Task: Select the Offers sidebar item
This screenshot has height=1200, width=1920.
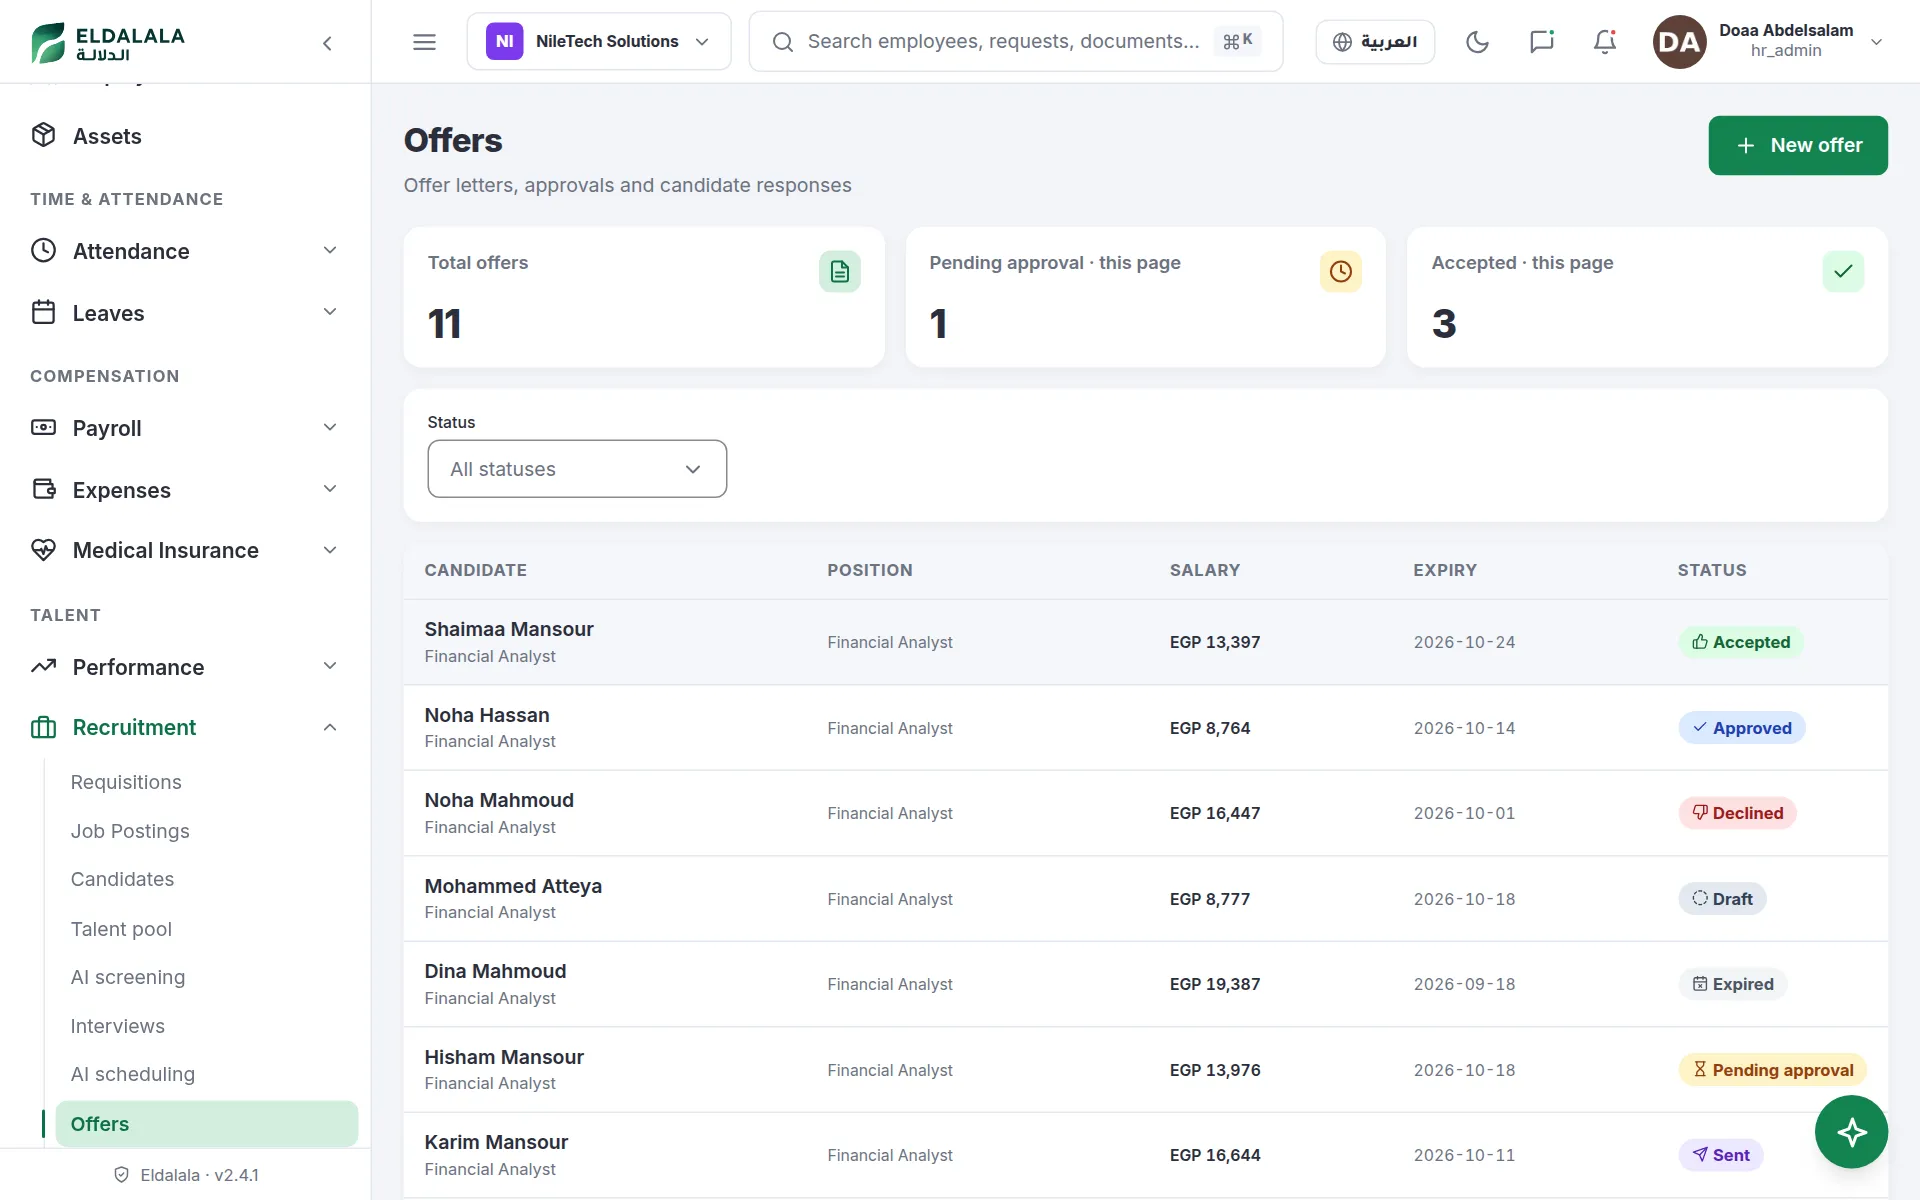Action: (207, 1124)
